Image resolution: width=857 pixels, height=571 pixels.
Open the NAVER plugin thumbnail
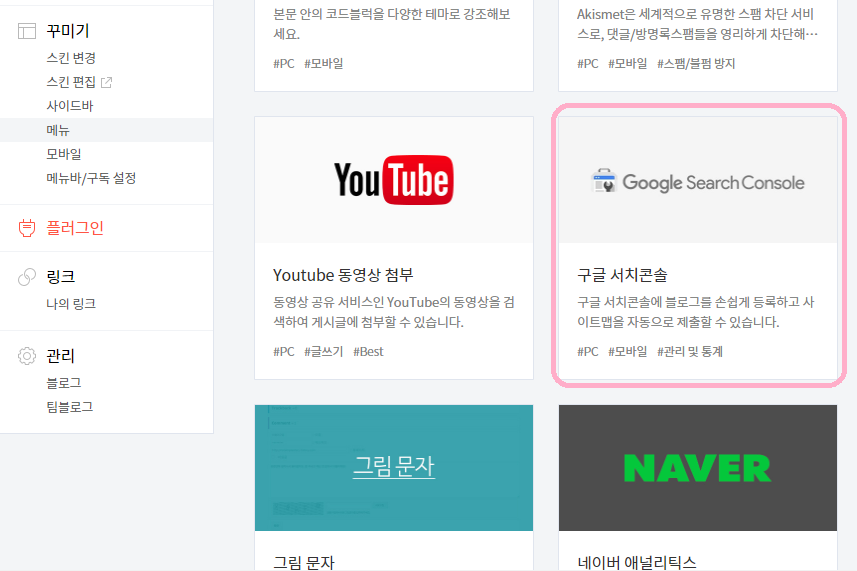point(698,468)
